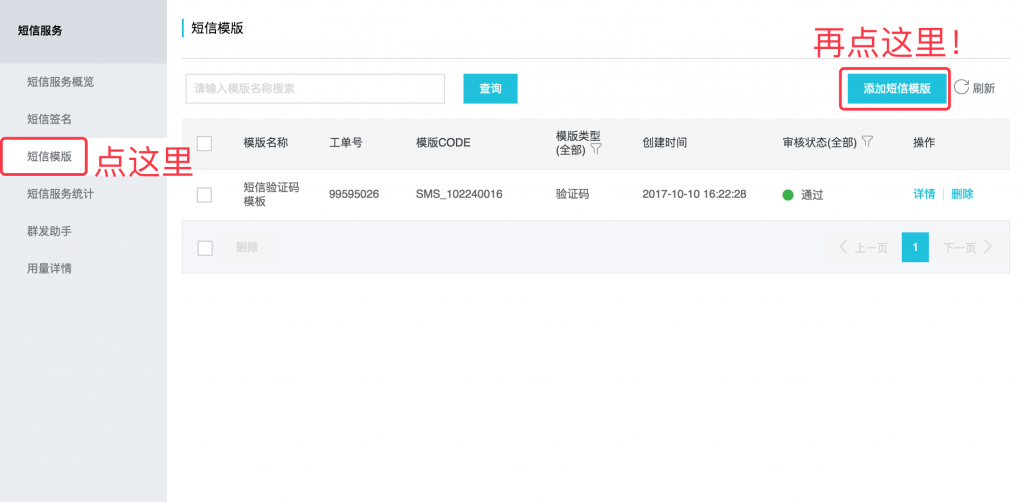The height and width of the screenshot is (502, 1024).
Task: Open the 模版类型 filter funnel icon
Action: [596, 149]
